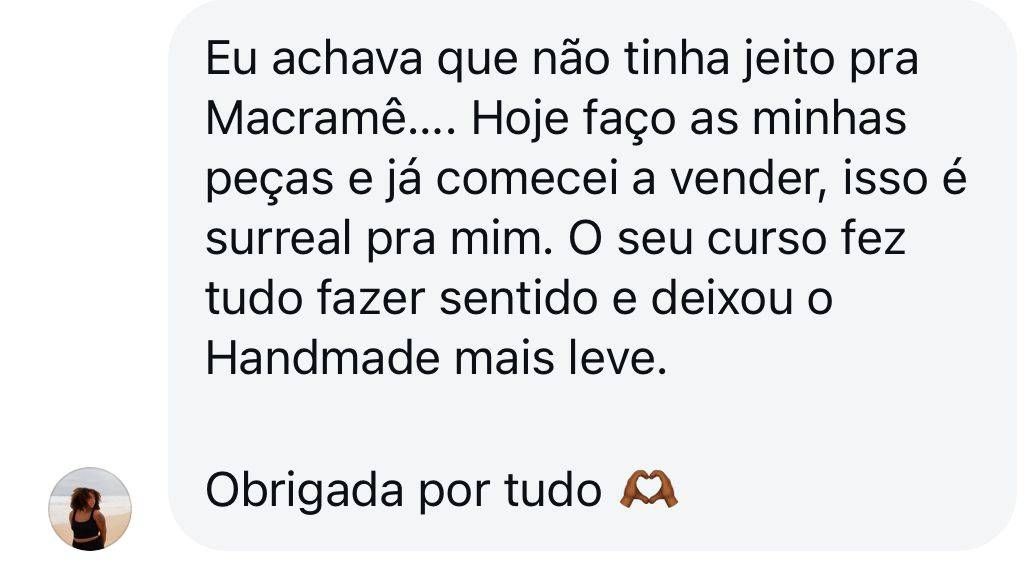The height and width of the screenshot is (574, 1026).
Task: Click "Eu achava" at the message start
Action: 315,58
